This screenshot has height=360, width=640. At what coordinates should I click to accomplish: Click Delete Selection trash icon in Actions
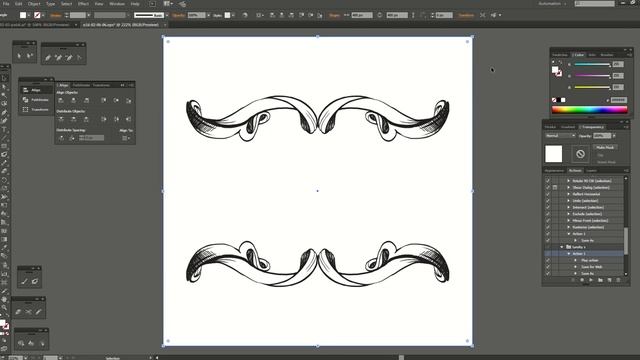(x=618, y=280)
